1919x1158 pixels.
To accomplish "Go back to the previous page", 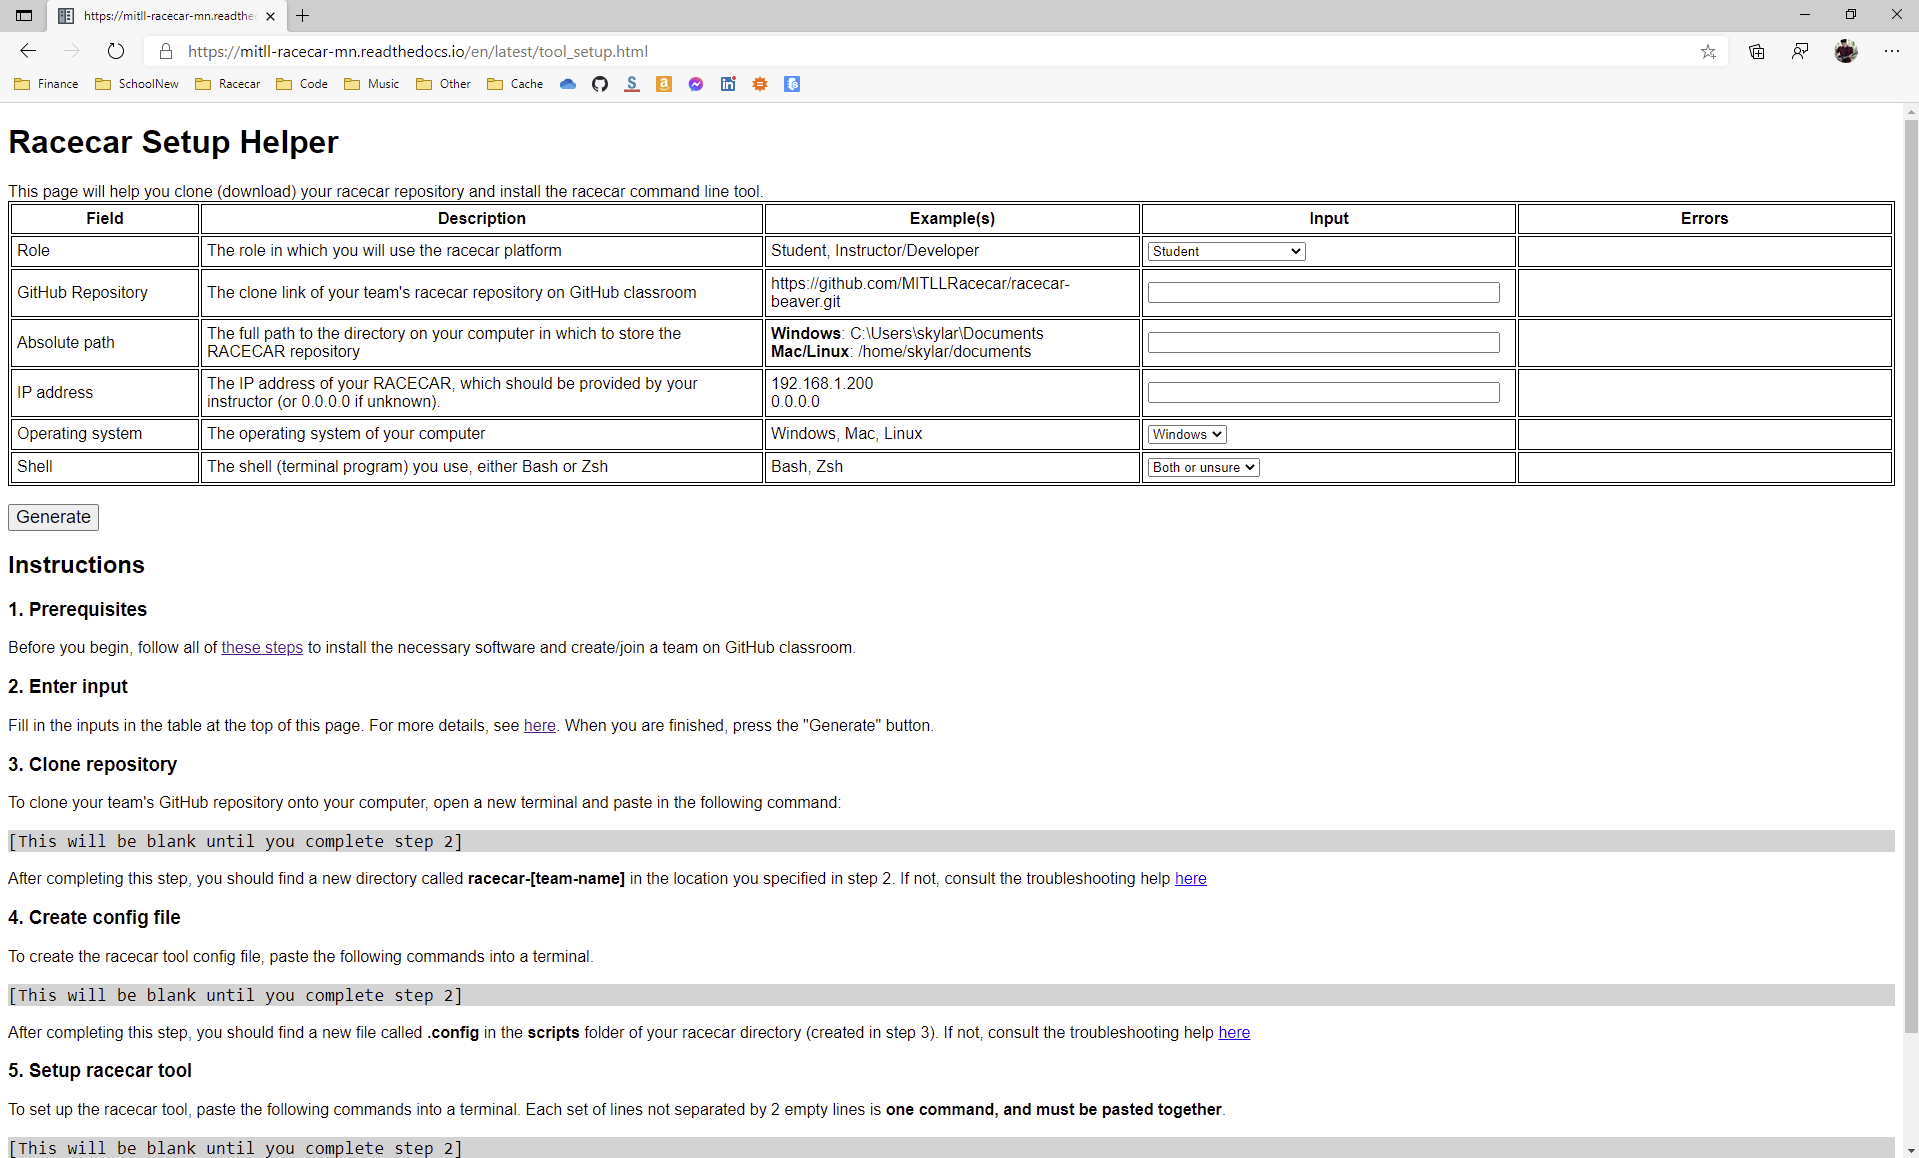I will coord(28,51).
